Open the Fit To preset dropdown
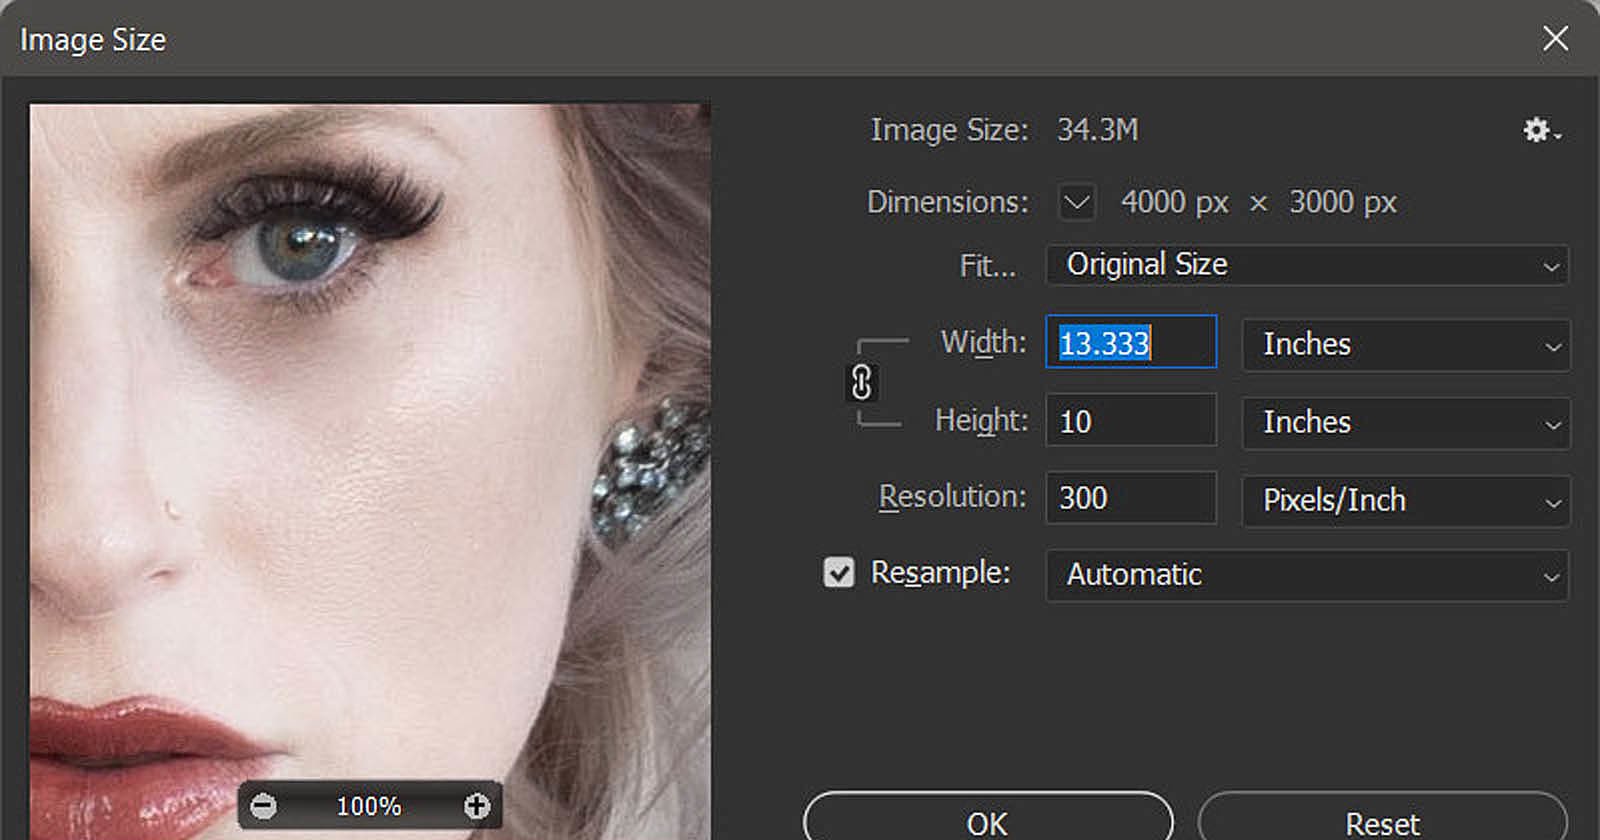This screenshot has height=840, width=1600. tap(1307, 265)
